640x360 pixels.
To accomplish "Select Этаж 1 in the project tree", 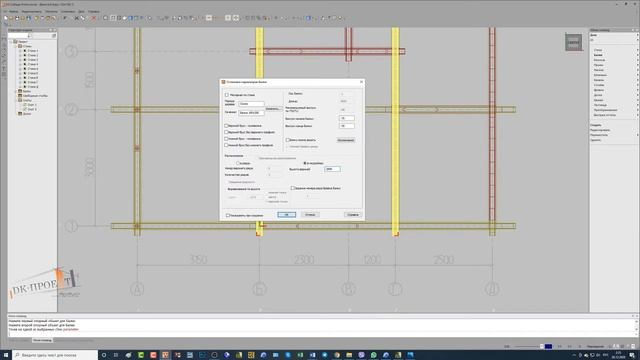I will pos(32,104).
